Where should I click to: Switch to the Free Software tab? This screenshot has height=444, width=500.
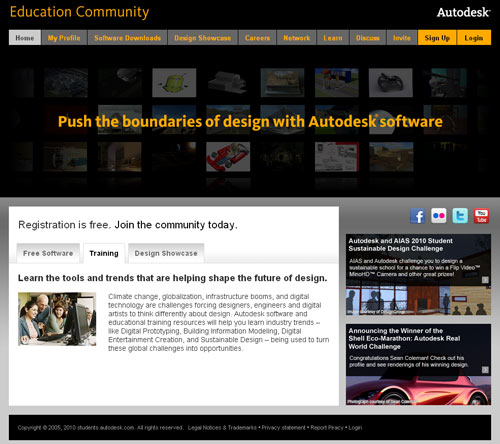(x=48, y=253)
